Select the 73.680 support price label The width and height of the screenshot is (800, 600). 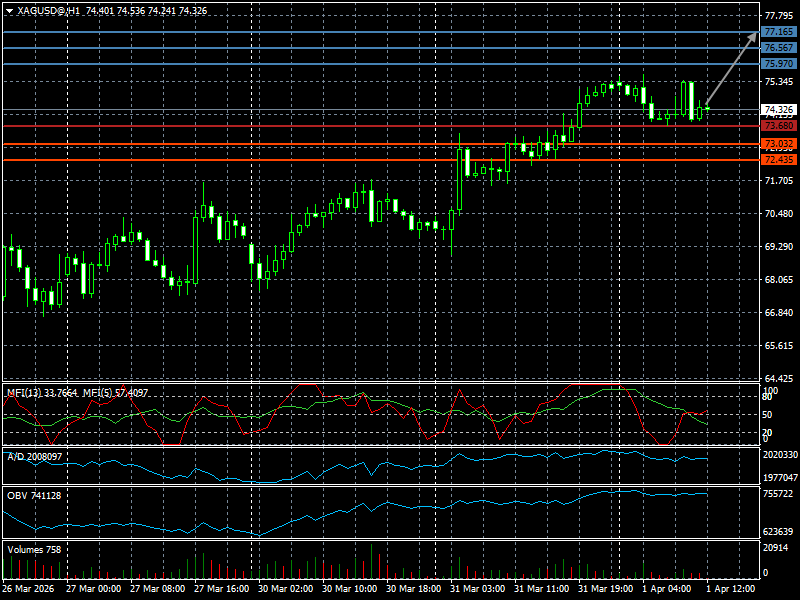tap(778, 126)
